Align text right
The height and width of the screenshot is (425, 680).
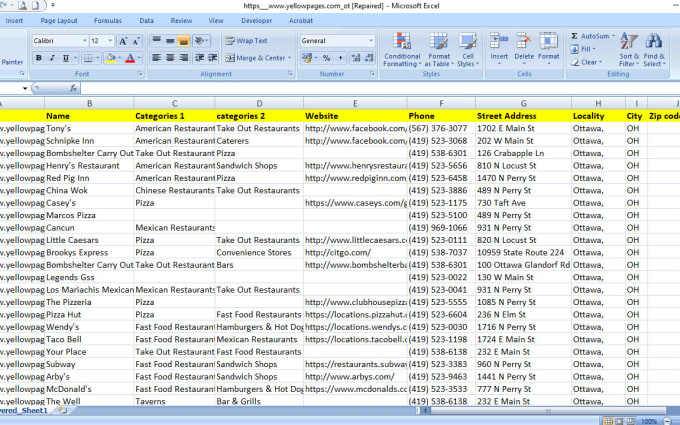pyautogui.click(x=183, y=58)
